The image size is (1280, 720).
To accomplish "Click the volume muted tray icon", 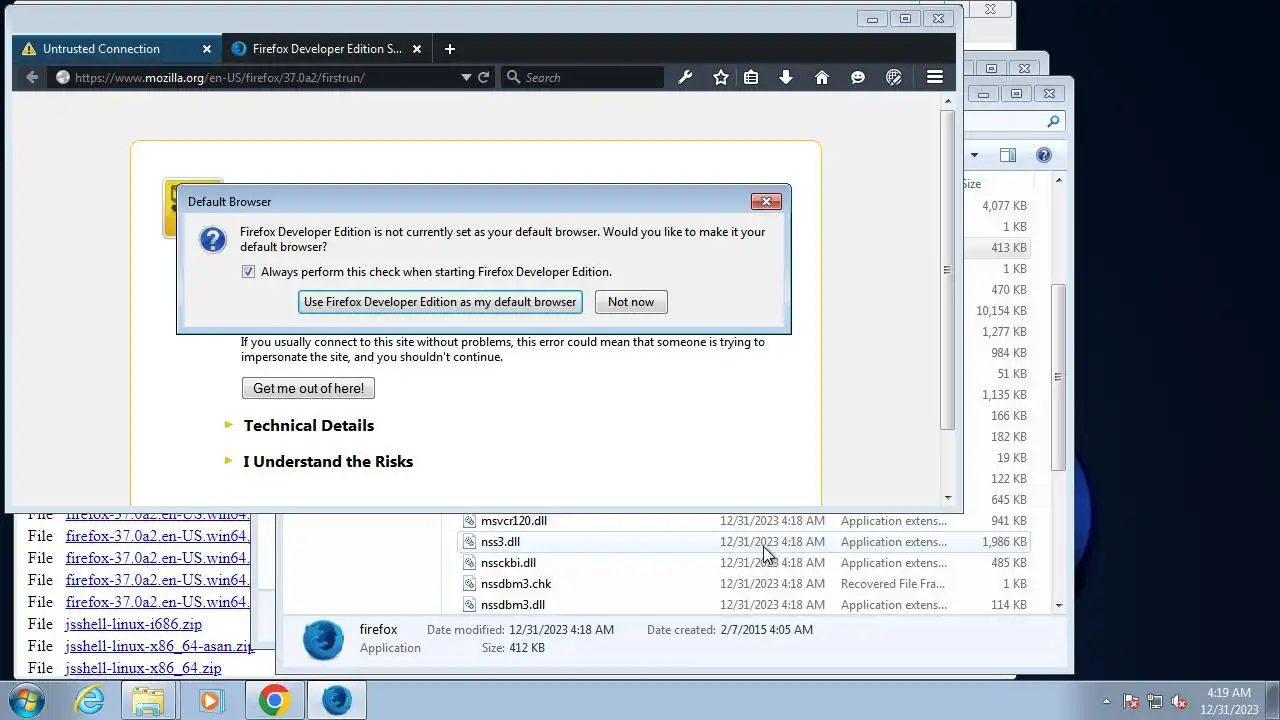I will (x=1179, y=702).
